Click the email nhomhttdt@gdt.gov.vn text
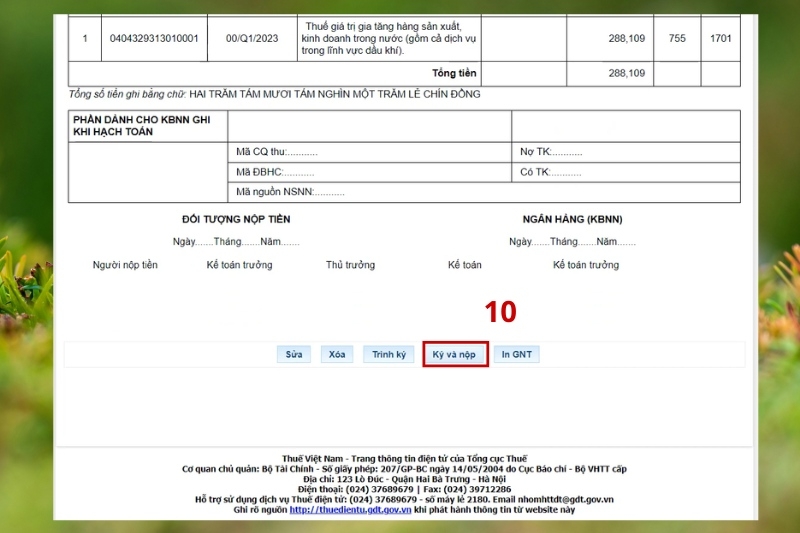The image size is (800, 533). pyautogui.click(x=566, y=499)
